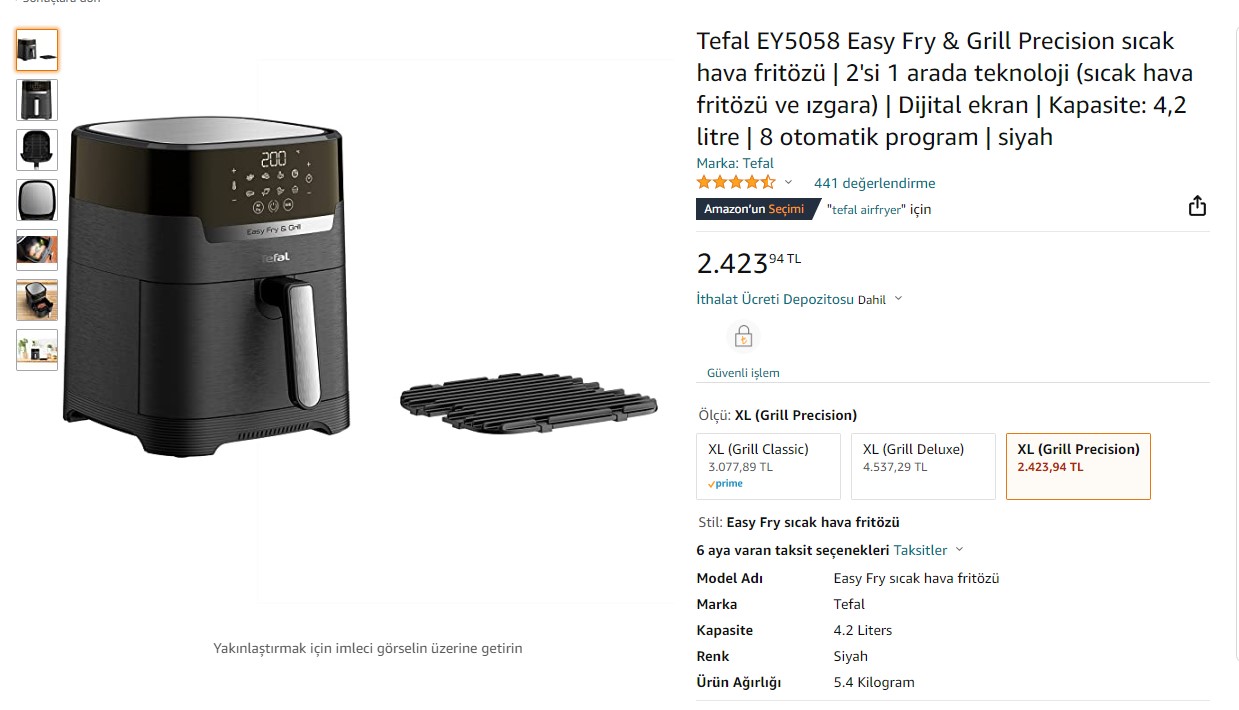Select last thumbnail showing kitchen scene
This screenshot has height=710, width=1239.
pos(37,350)
